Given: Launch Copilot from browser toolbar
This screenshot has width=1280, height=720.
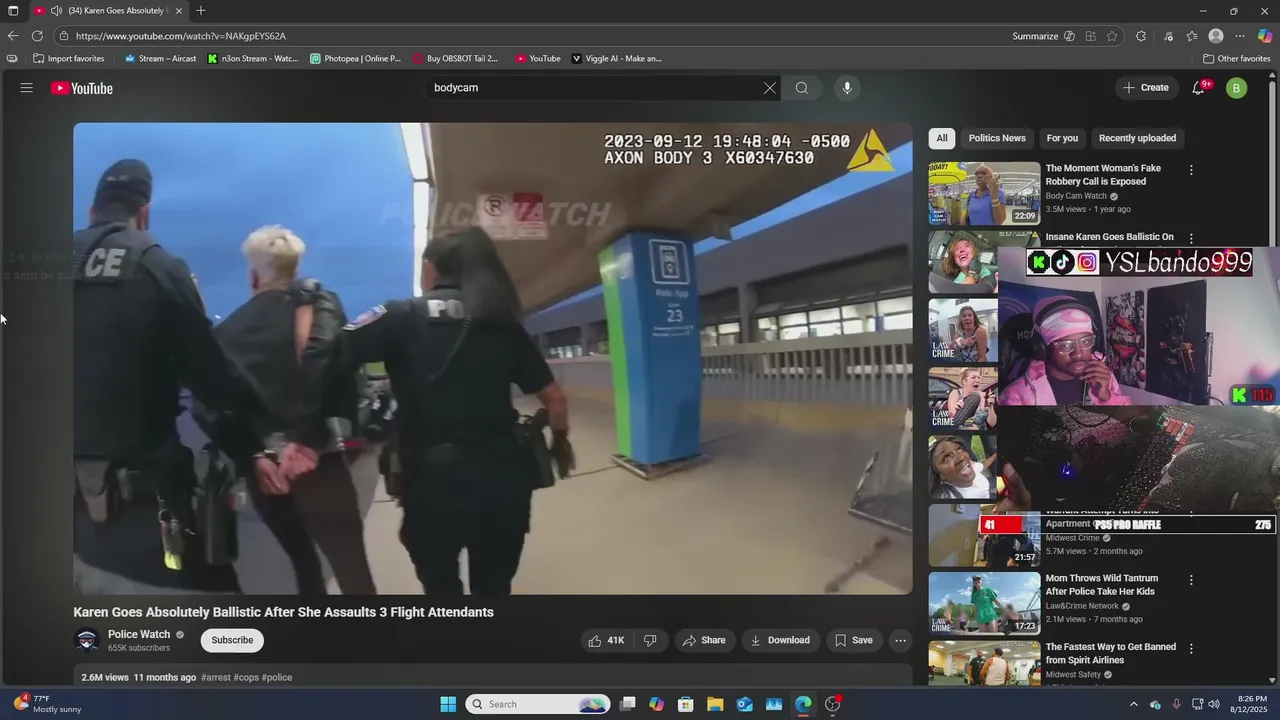Looking at the screenshot, I should coord(1265,36).
